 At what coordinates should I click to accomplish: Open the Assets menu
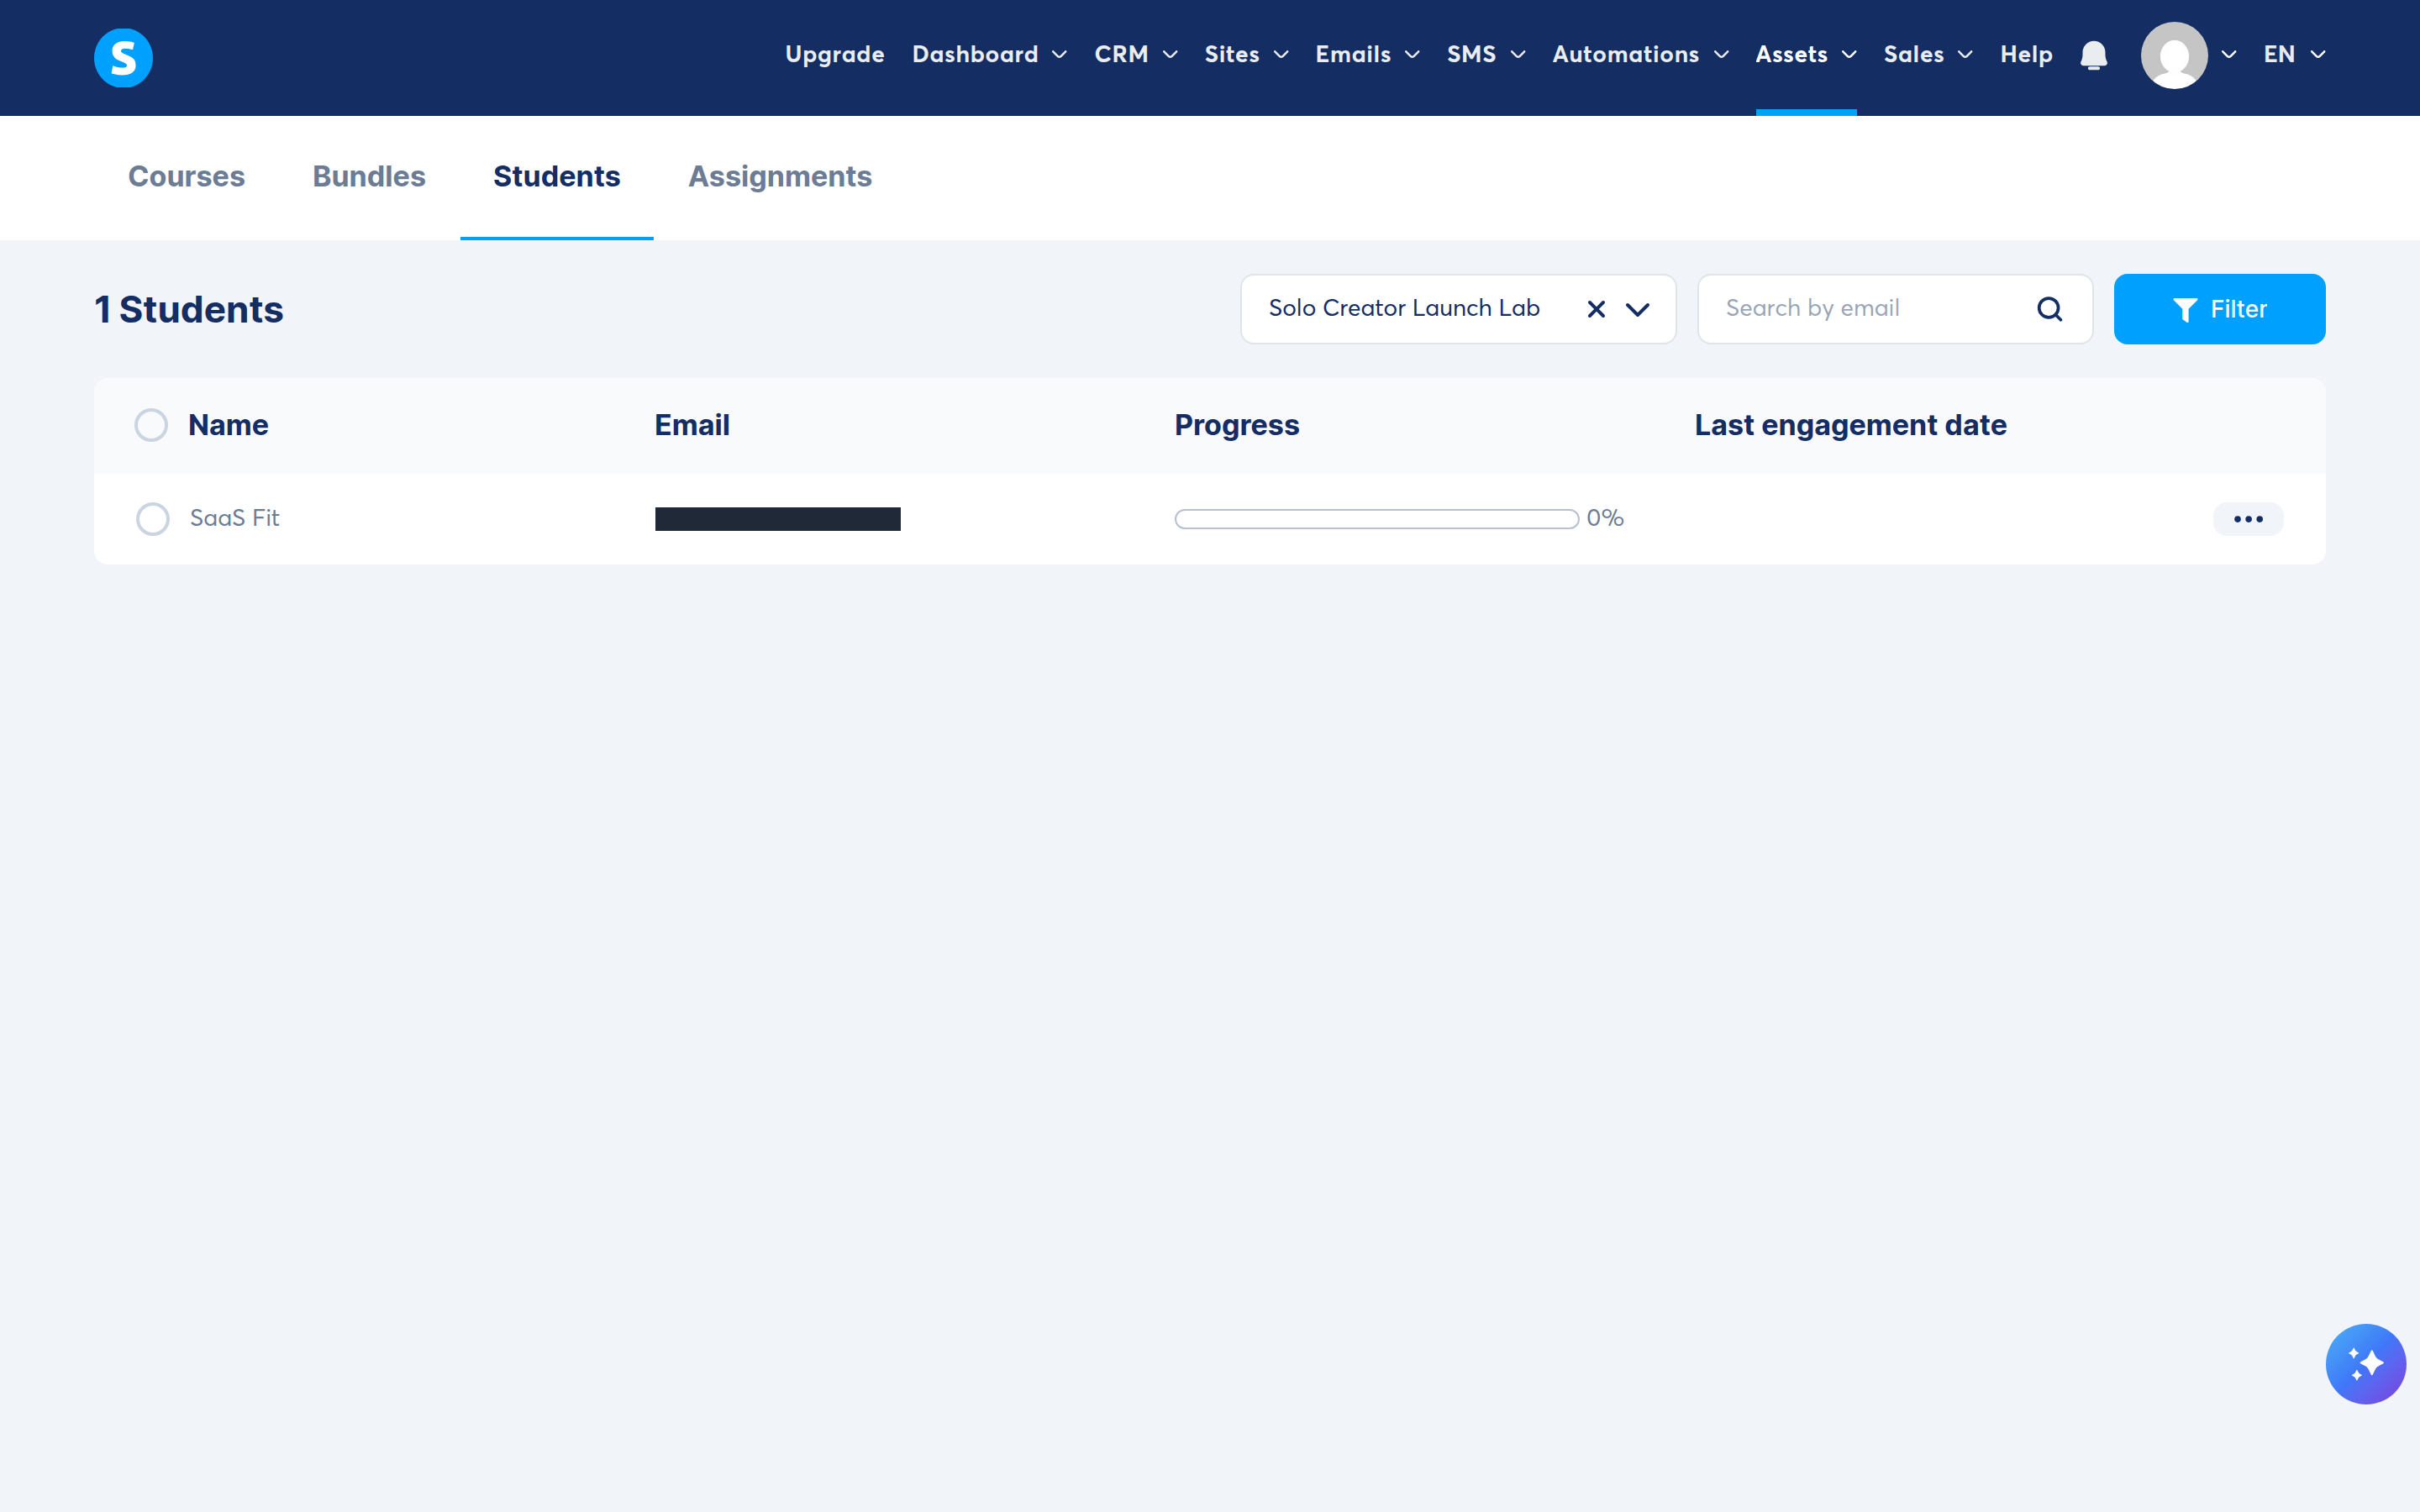1806,55
